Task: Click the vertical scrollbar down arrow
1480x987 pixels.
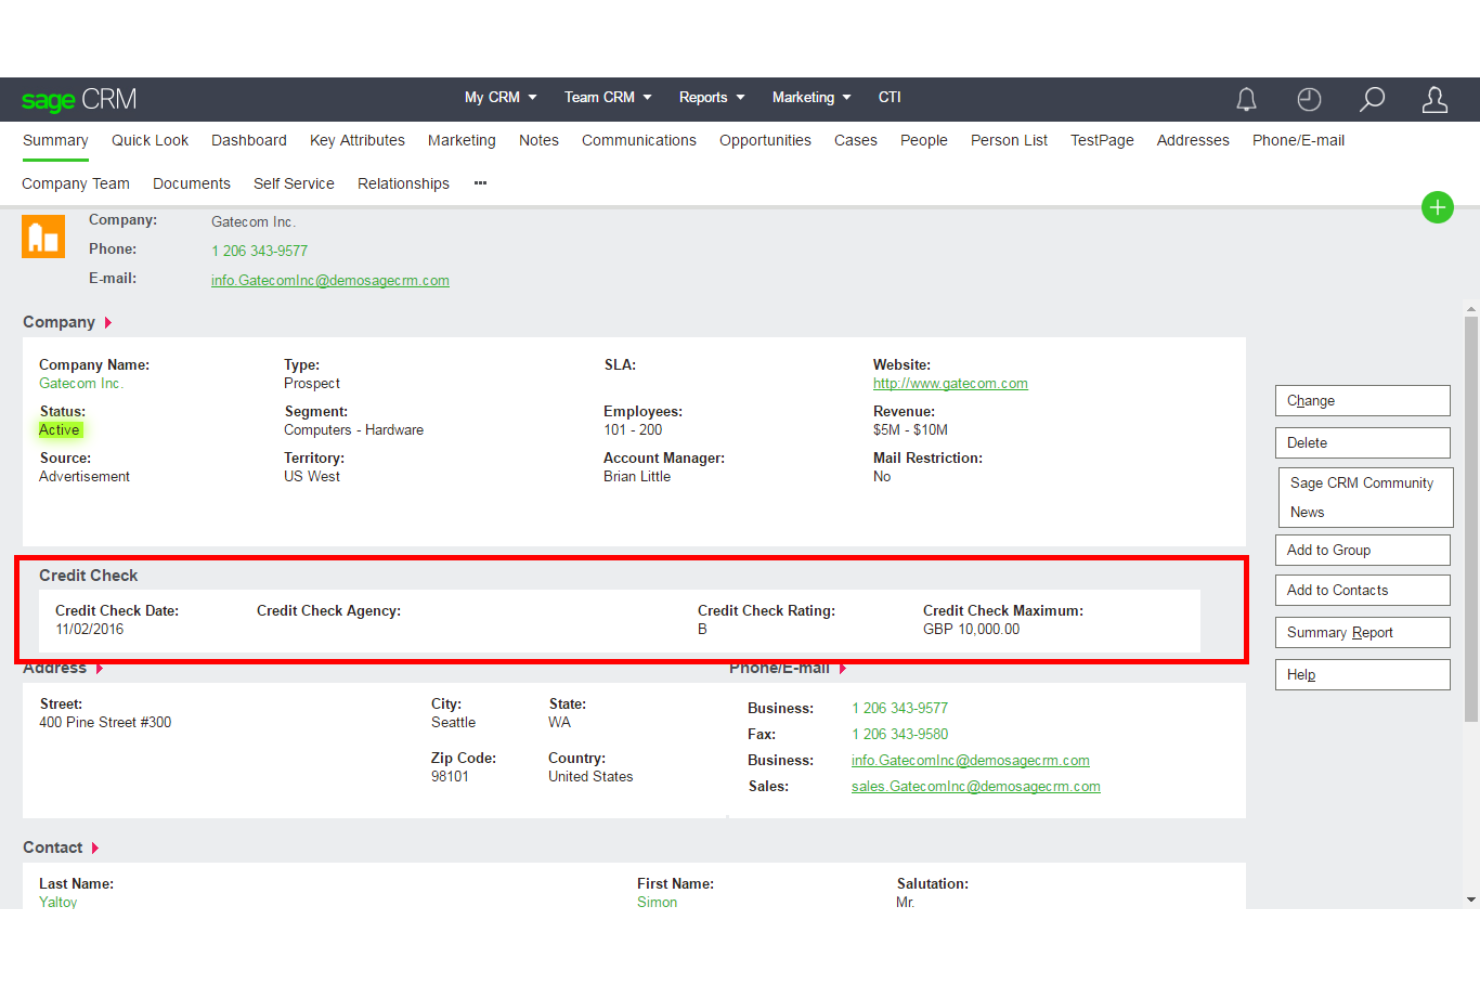Action: tap(1469, 899)
